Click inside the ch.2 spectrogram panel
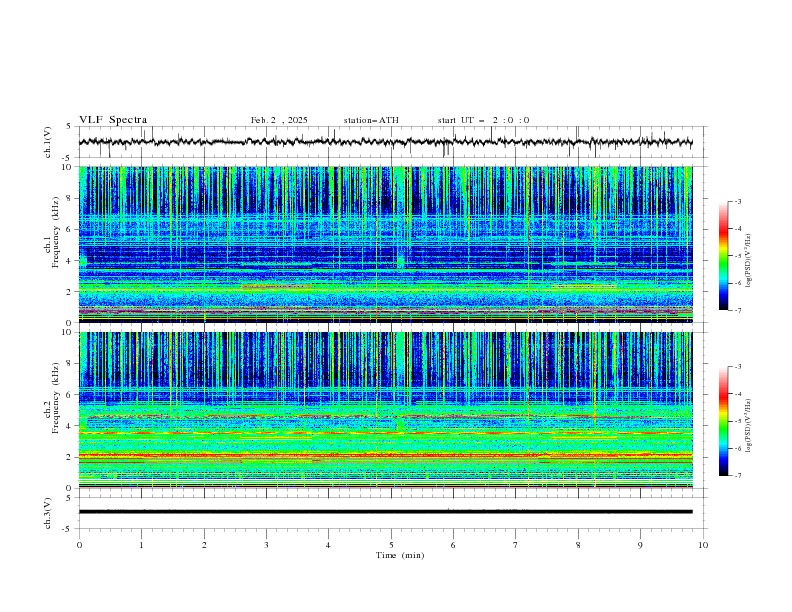Image resolution: width=792 pixels, height=612 pixels. pyautogui.click(x=385, y=410)
